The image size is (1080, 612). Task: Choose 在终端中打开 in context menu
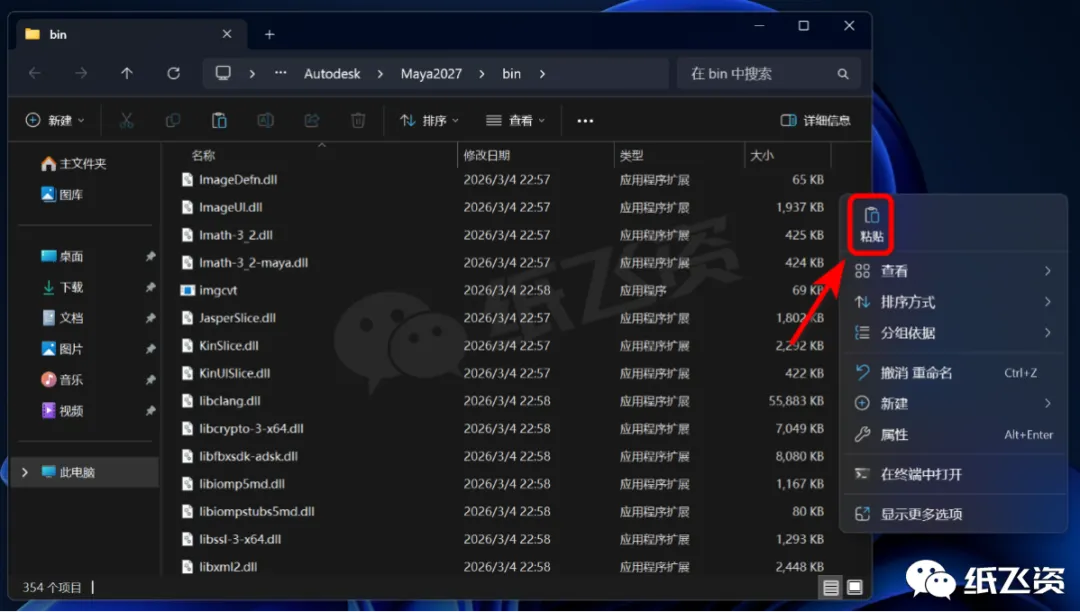(x=953, y=474)
